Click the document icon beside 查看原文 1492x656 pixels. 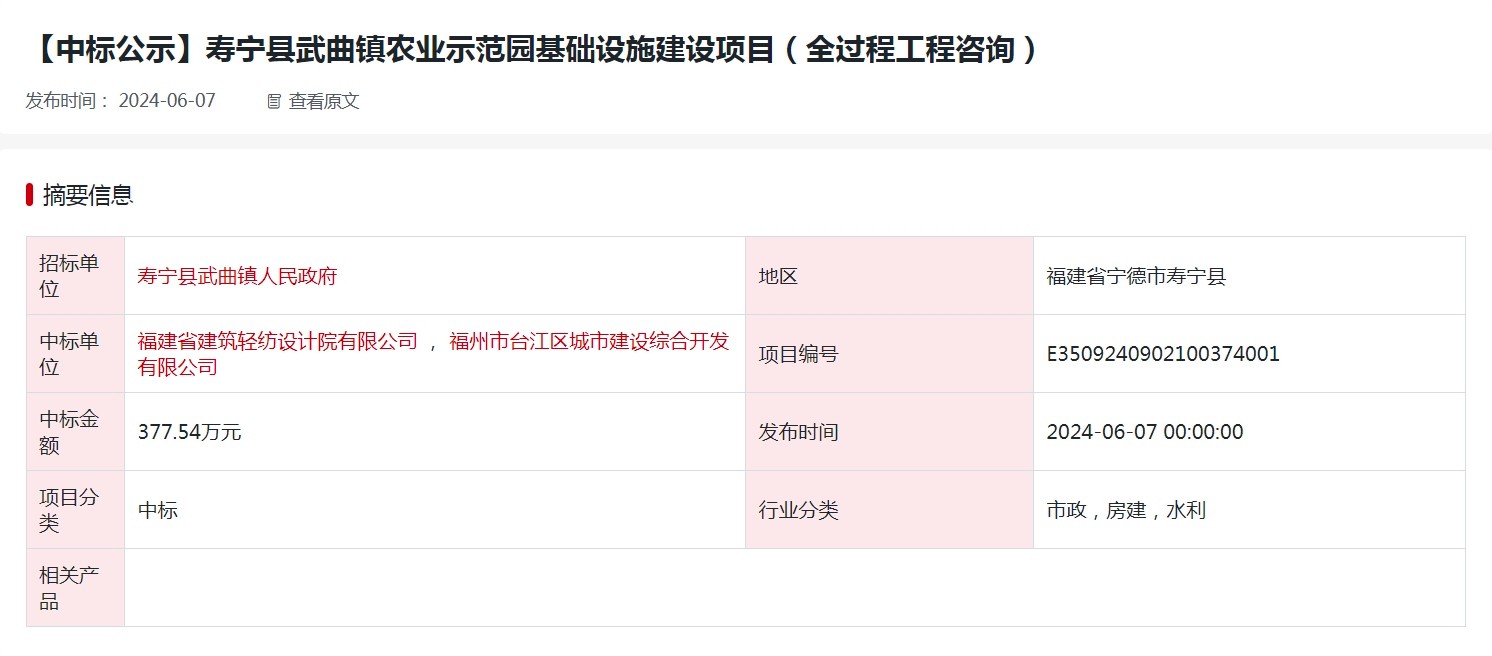click(x=274, y=101)
